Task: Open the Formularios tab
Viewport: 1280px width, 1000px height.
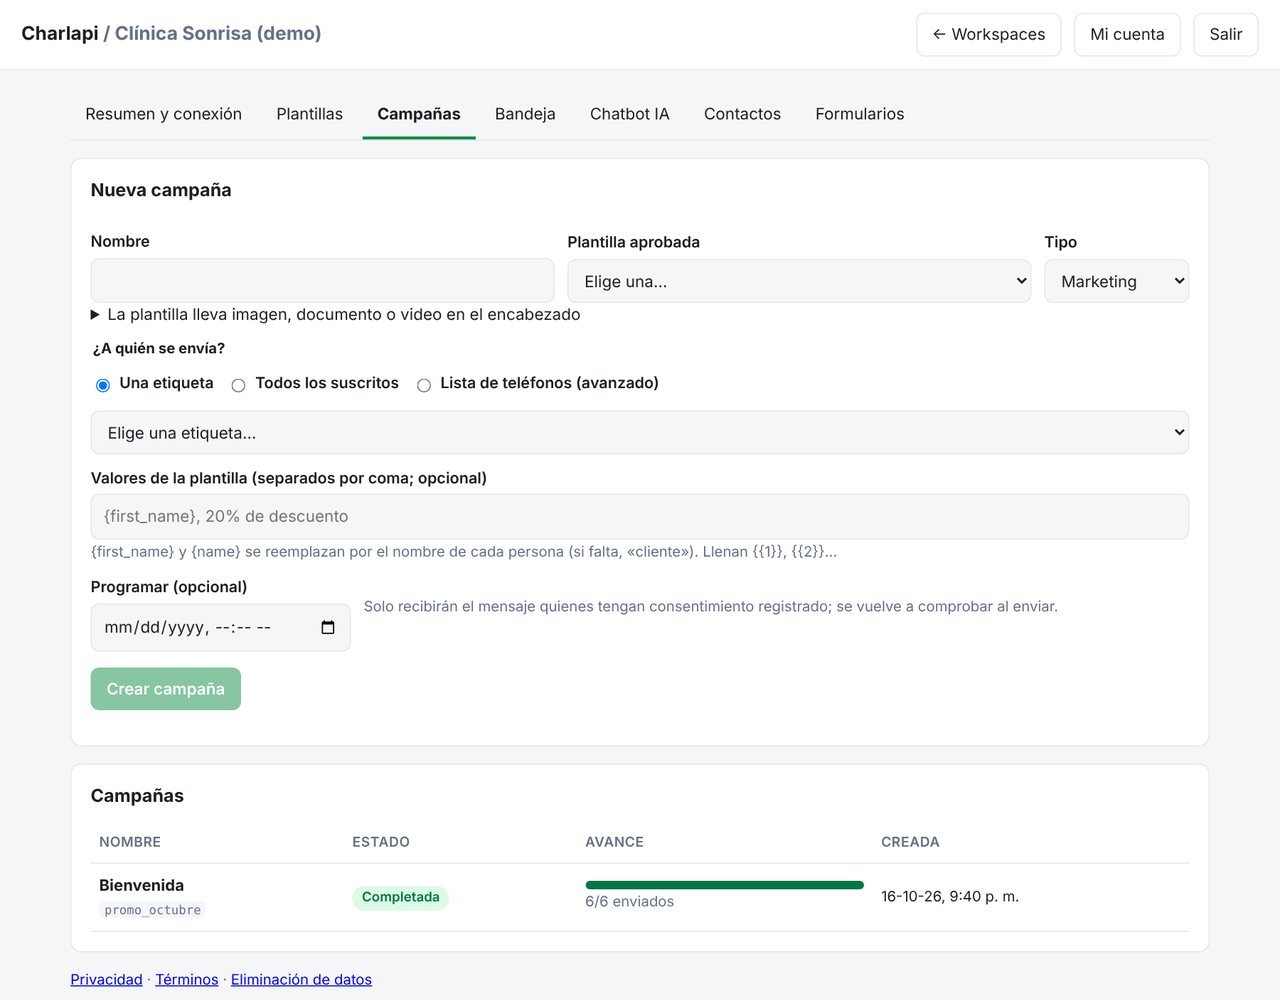Action: tap(860, 114)
